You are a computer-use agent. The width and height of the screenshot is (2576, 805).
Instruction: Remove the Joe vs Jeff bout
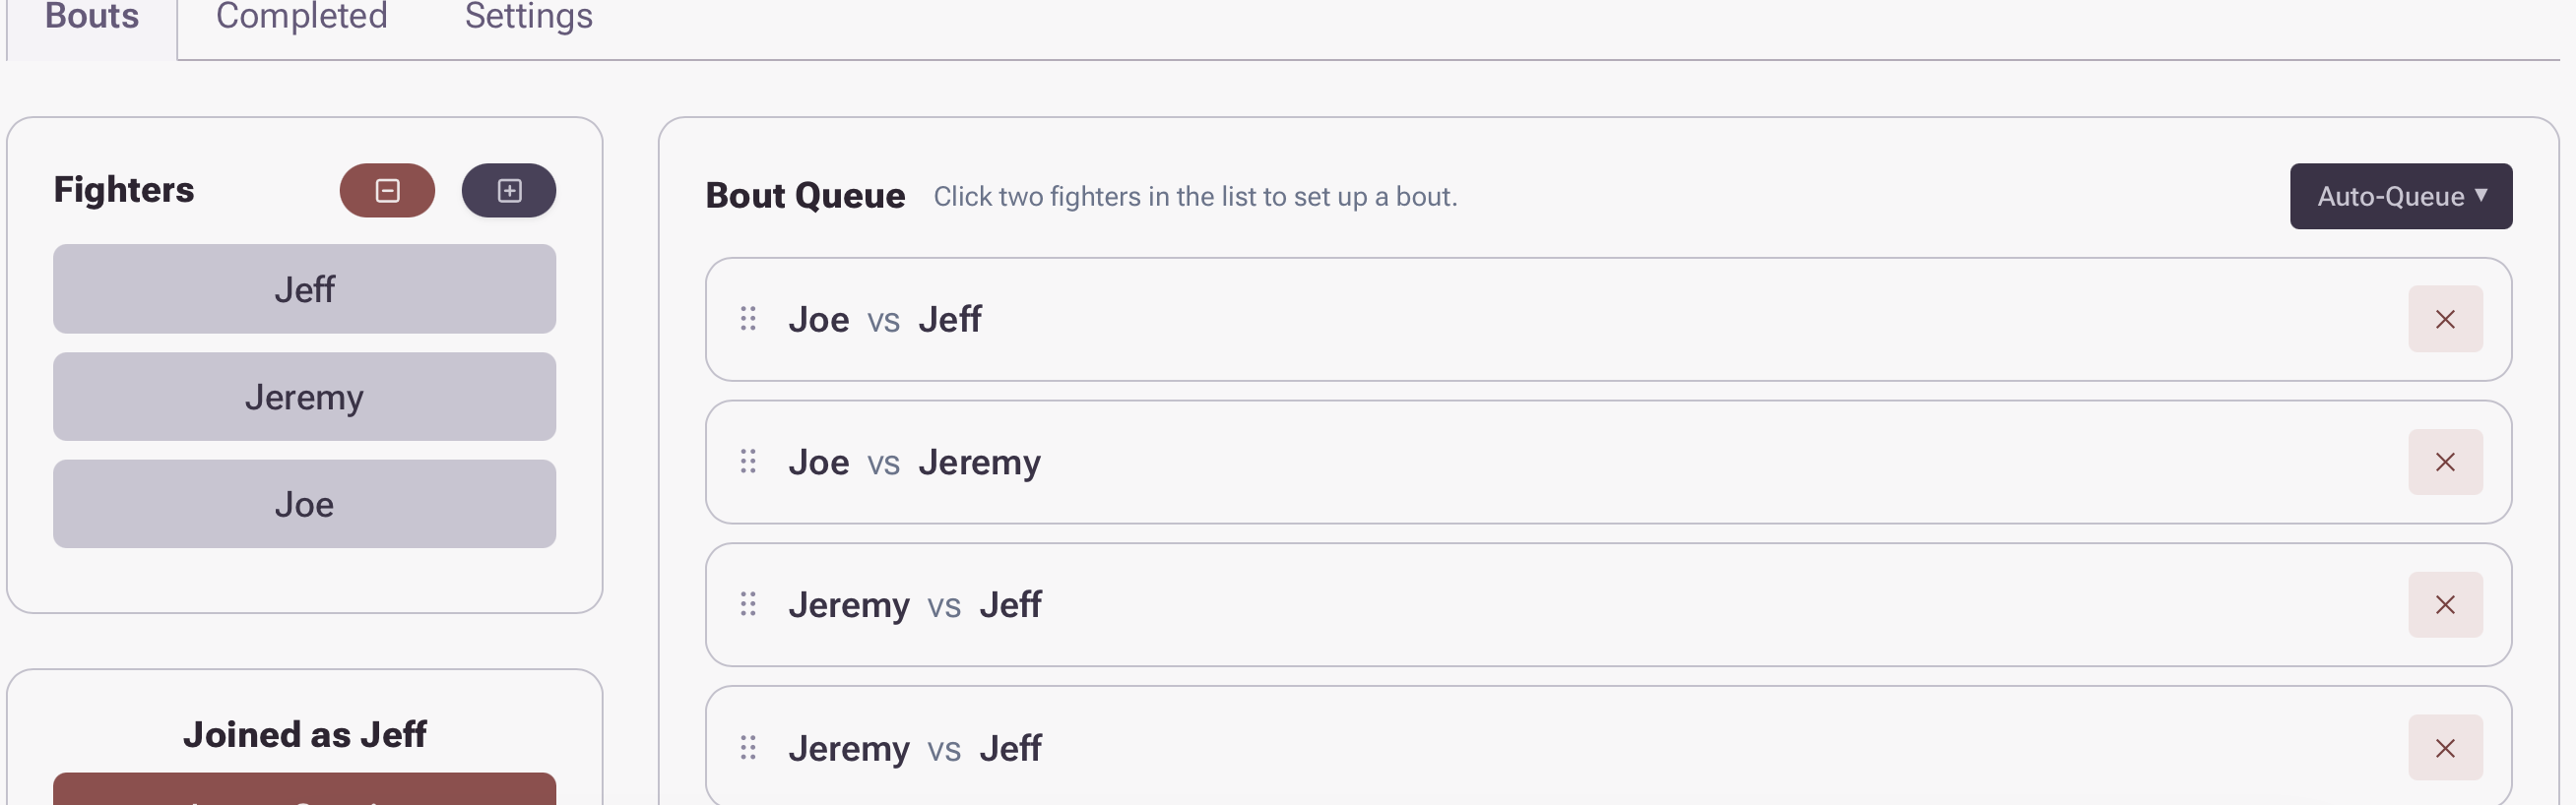pyautogui.click(x=2444, y=319)
